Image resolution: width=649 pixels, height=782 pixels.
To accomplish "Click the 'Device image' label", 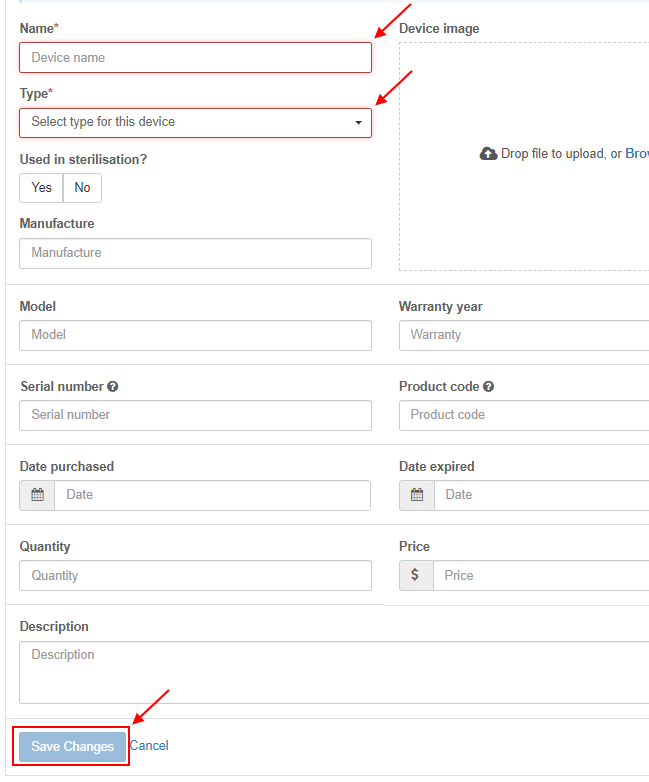I will pyautogui.click(x=439, y=29).
